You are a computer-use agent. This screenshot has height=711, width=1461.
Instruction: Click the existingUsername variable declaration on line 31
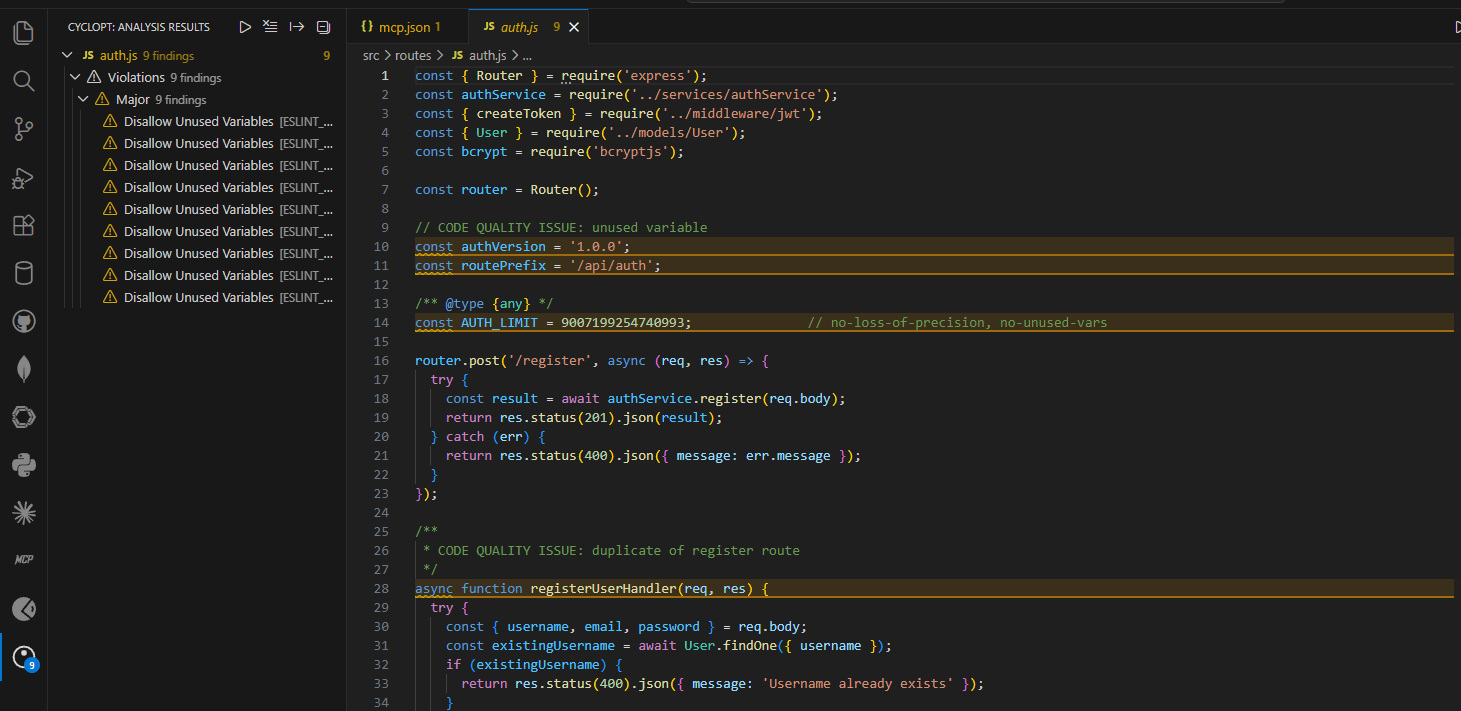(x=553, y=646)
